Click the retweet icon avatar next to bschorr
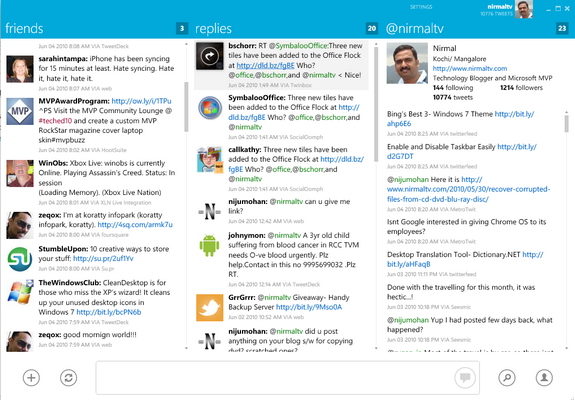Viewport: 575px width, 400px height. 209,56
